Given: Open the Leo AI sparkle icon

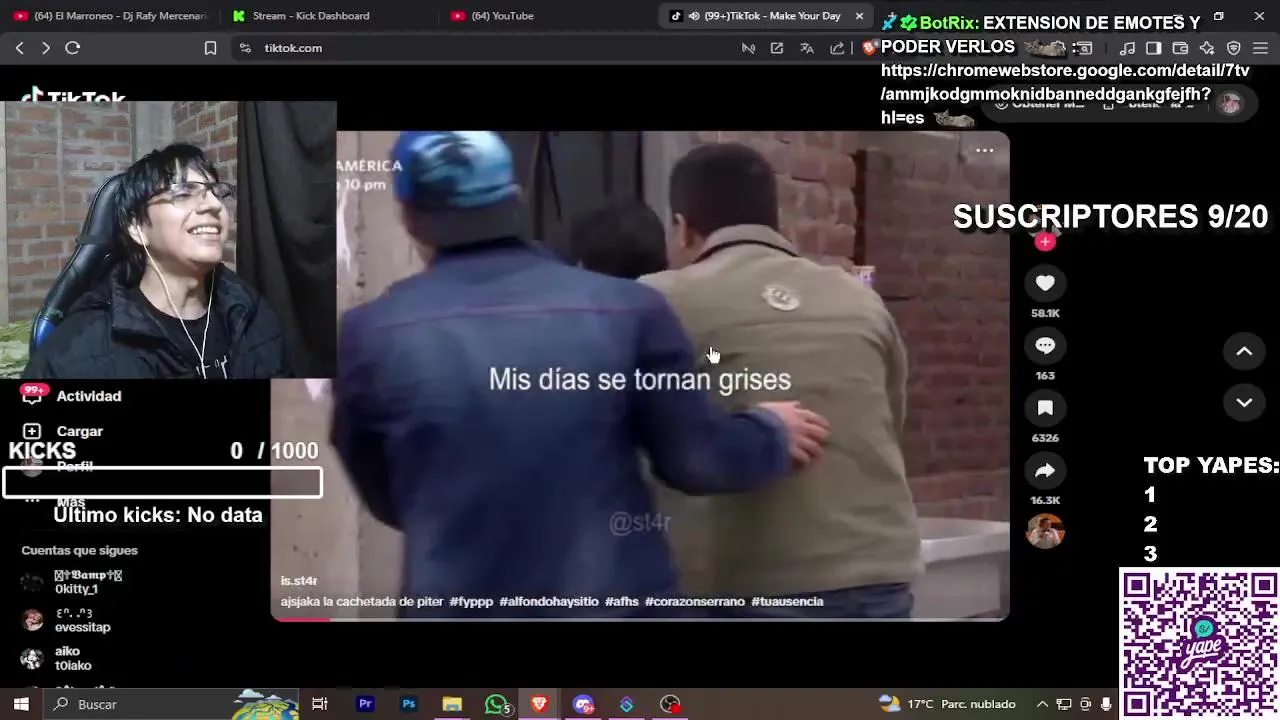Looking at the screenshot, I should pyautogui.click(x=1207, y=48).
